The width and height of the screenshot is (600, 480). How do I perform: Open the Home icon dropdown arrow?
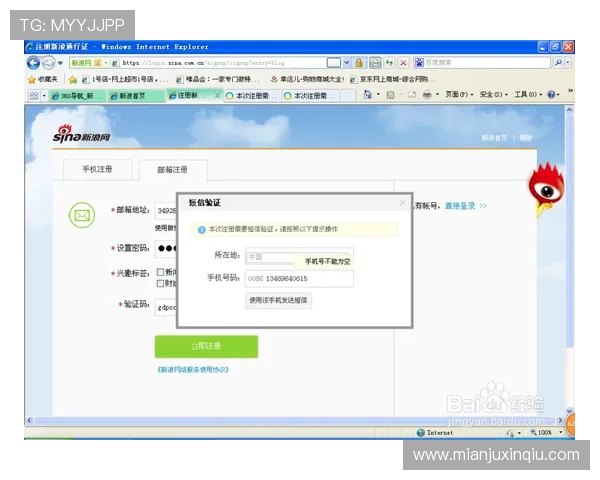click(378, 95)
